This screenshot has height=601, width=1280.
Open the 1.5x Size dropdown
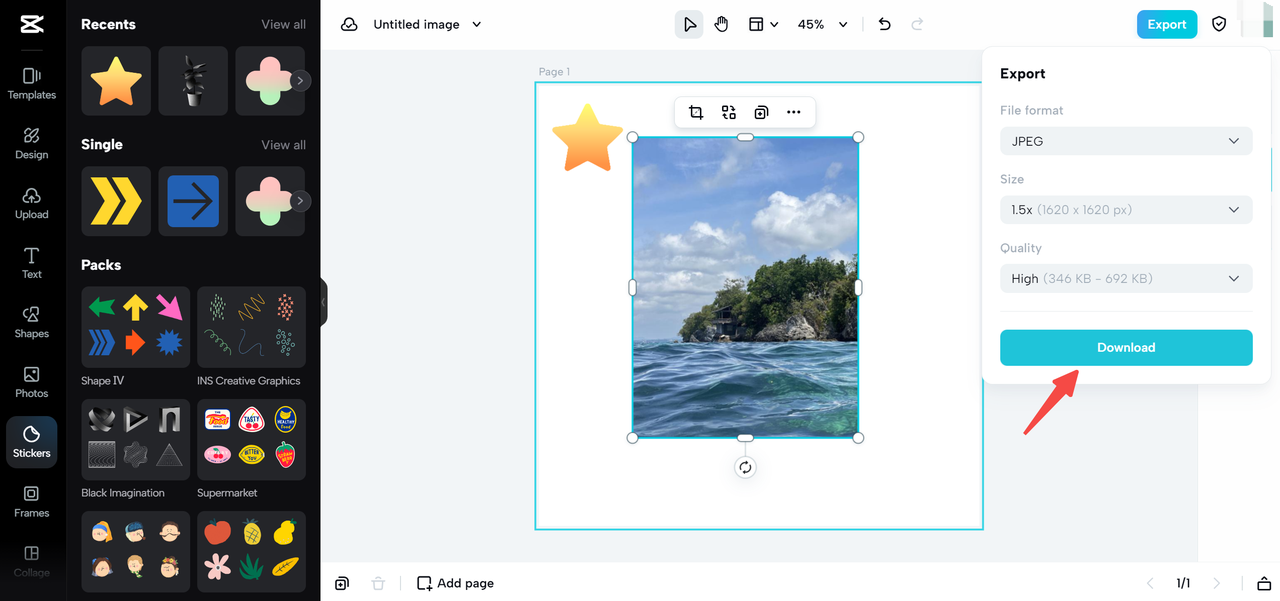1126,210
